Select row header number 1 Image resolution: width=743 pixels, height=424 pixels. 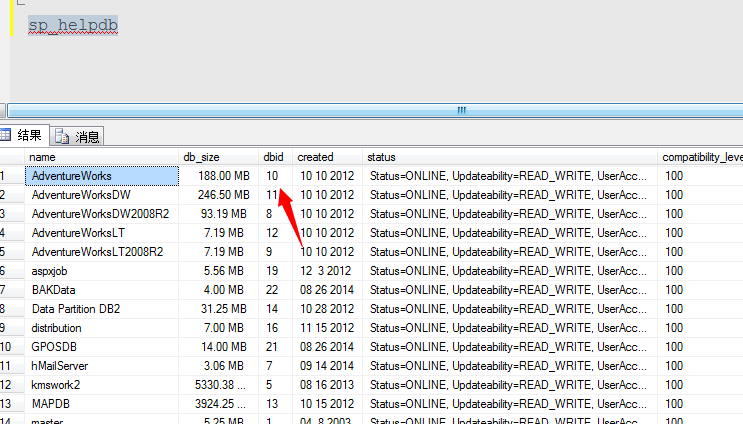pyautogui.click(x=12, y=176)
